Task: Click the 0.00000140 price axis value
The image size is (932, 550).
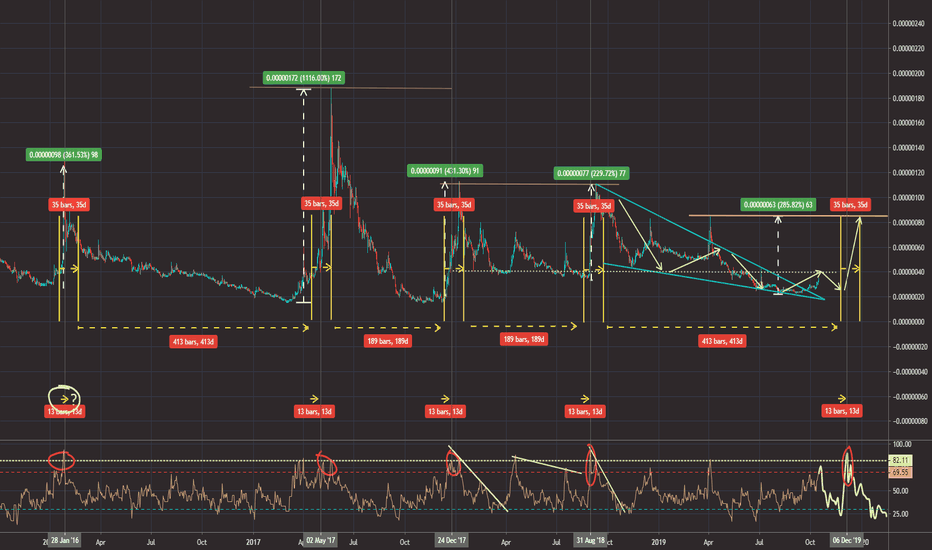Action: (908, 148)
